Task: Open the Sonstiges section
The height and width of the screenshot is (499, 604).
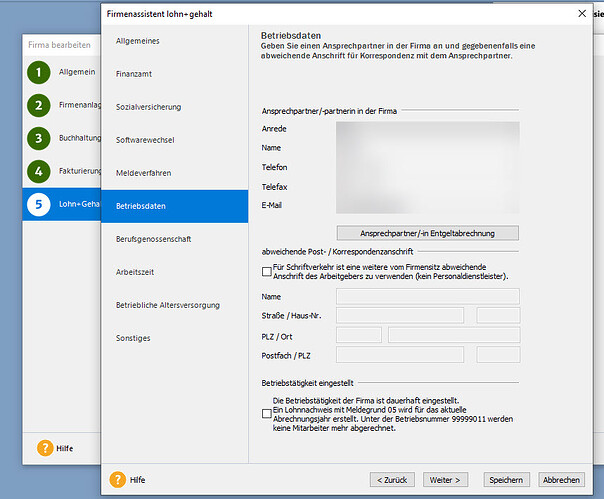Action: click(174, 338)
